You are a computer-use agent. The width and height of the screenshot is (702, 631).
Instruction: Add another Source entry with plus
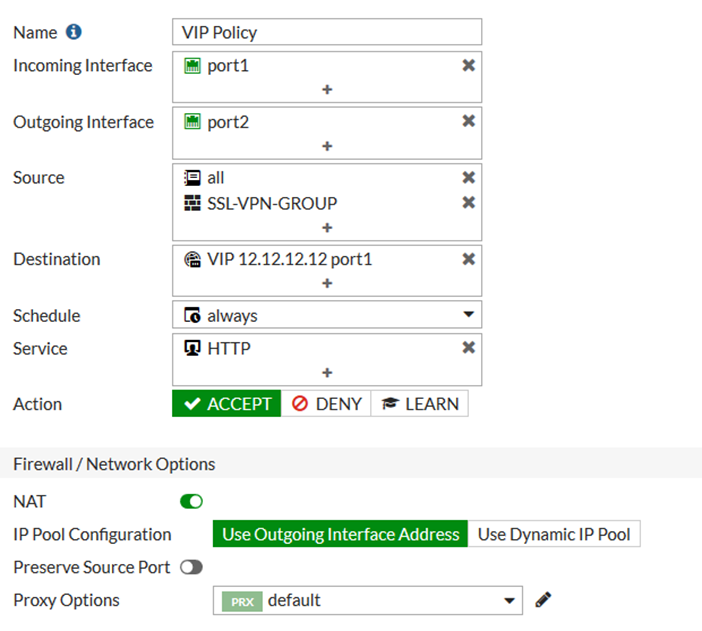point(327,228)
